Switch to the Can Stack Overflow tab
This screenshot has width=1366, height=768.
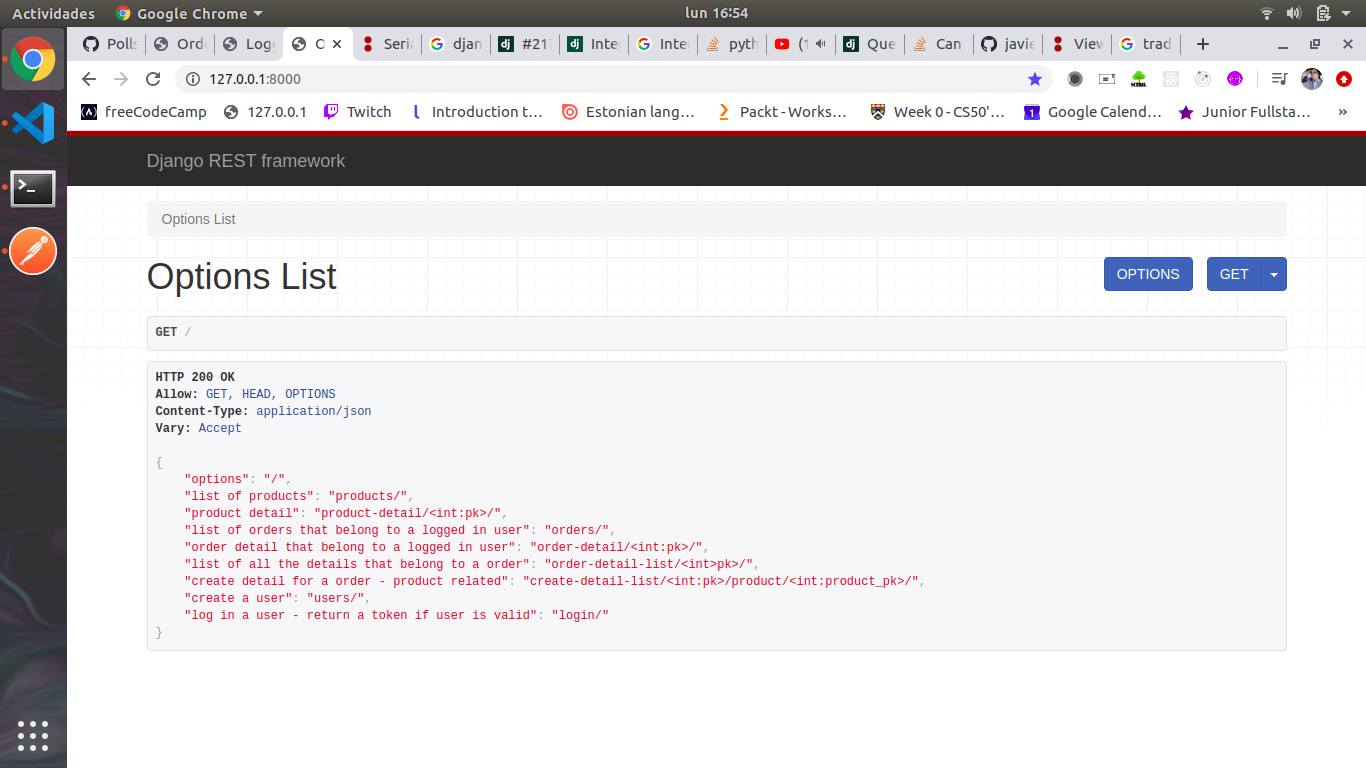[x=940, y=44]
